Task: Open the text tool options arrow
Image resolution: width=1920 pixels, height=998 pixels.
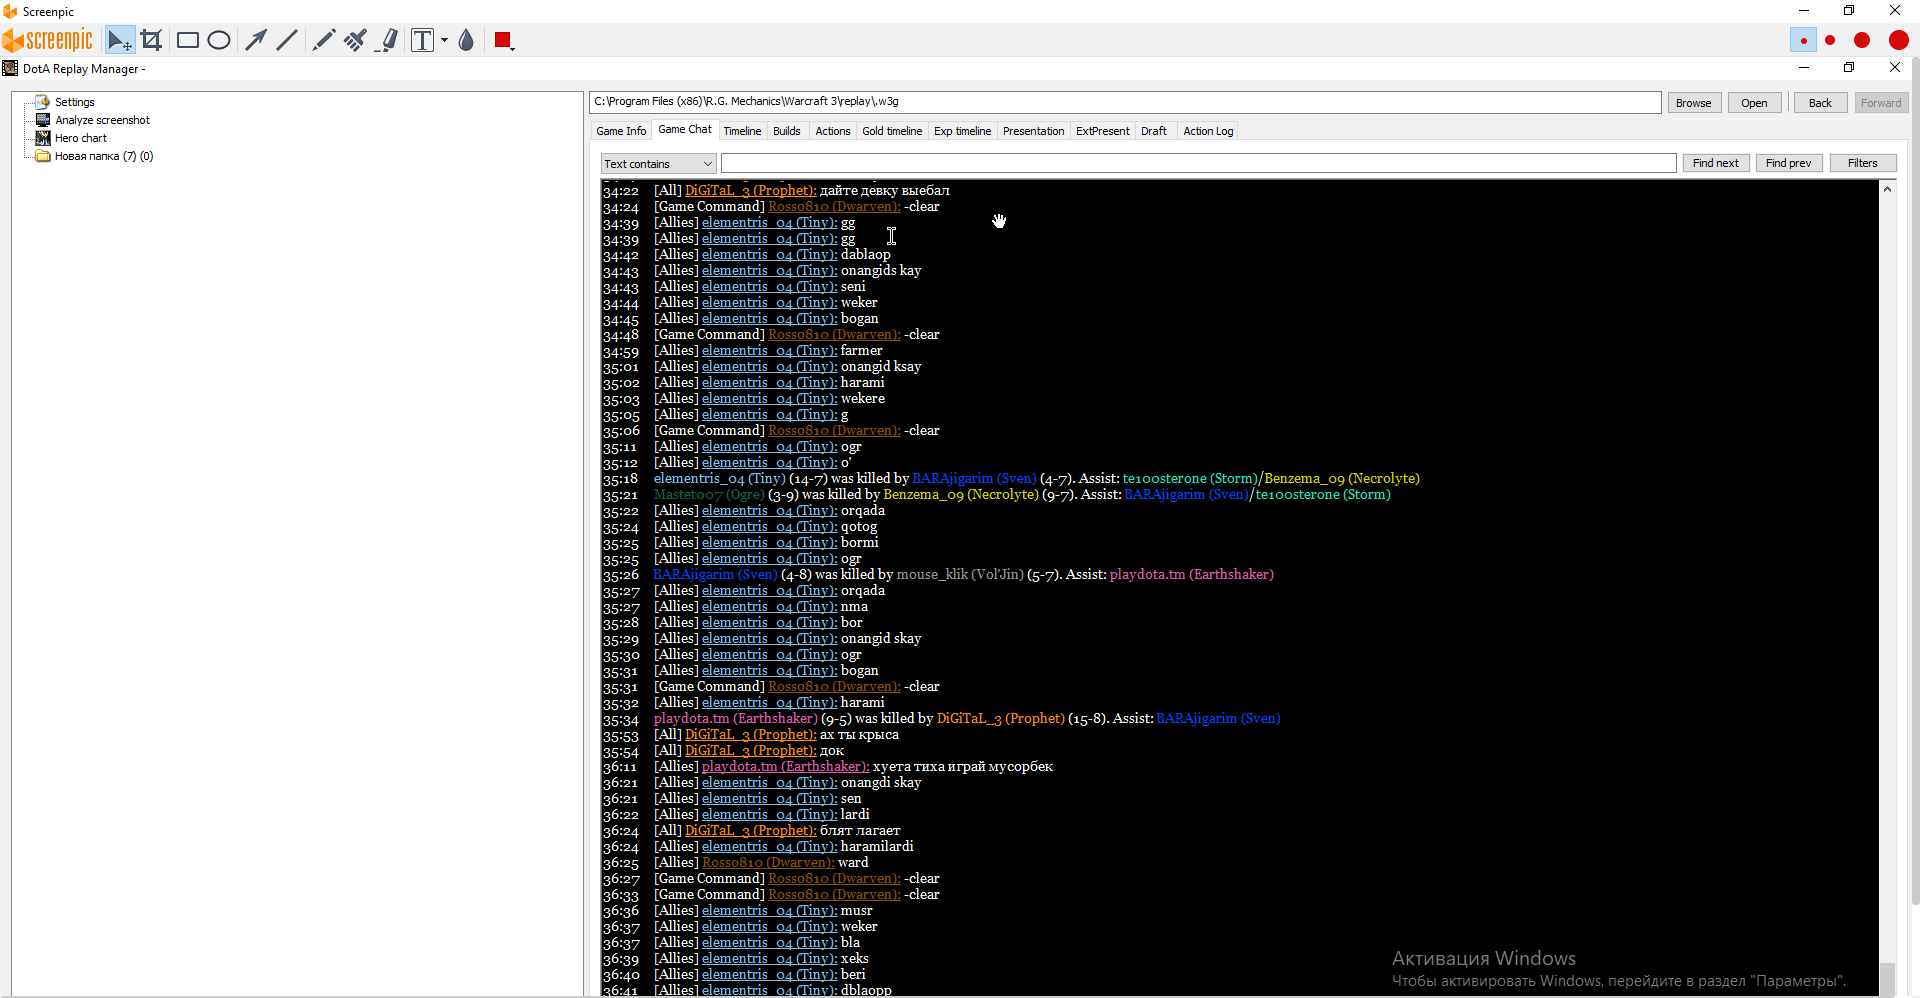Action: 444,40
